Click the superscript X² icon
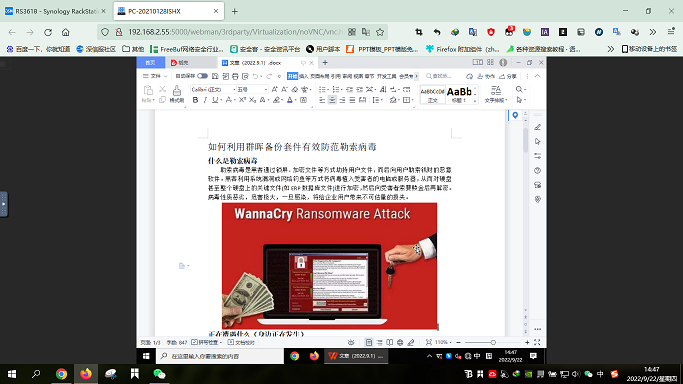This screenshot has height=384, width=683. (x=243, y=100)
